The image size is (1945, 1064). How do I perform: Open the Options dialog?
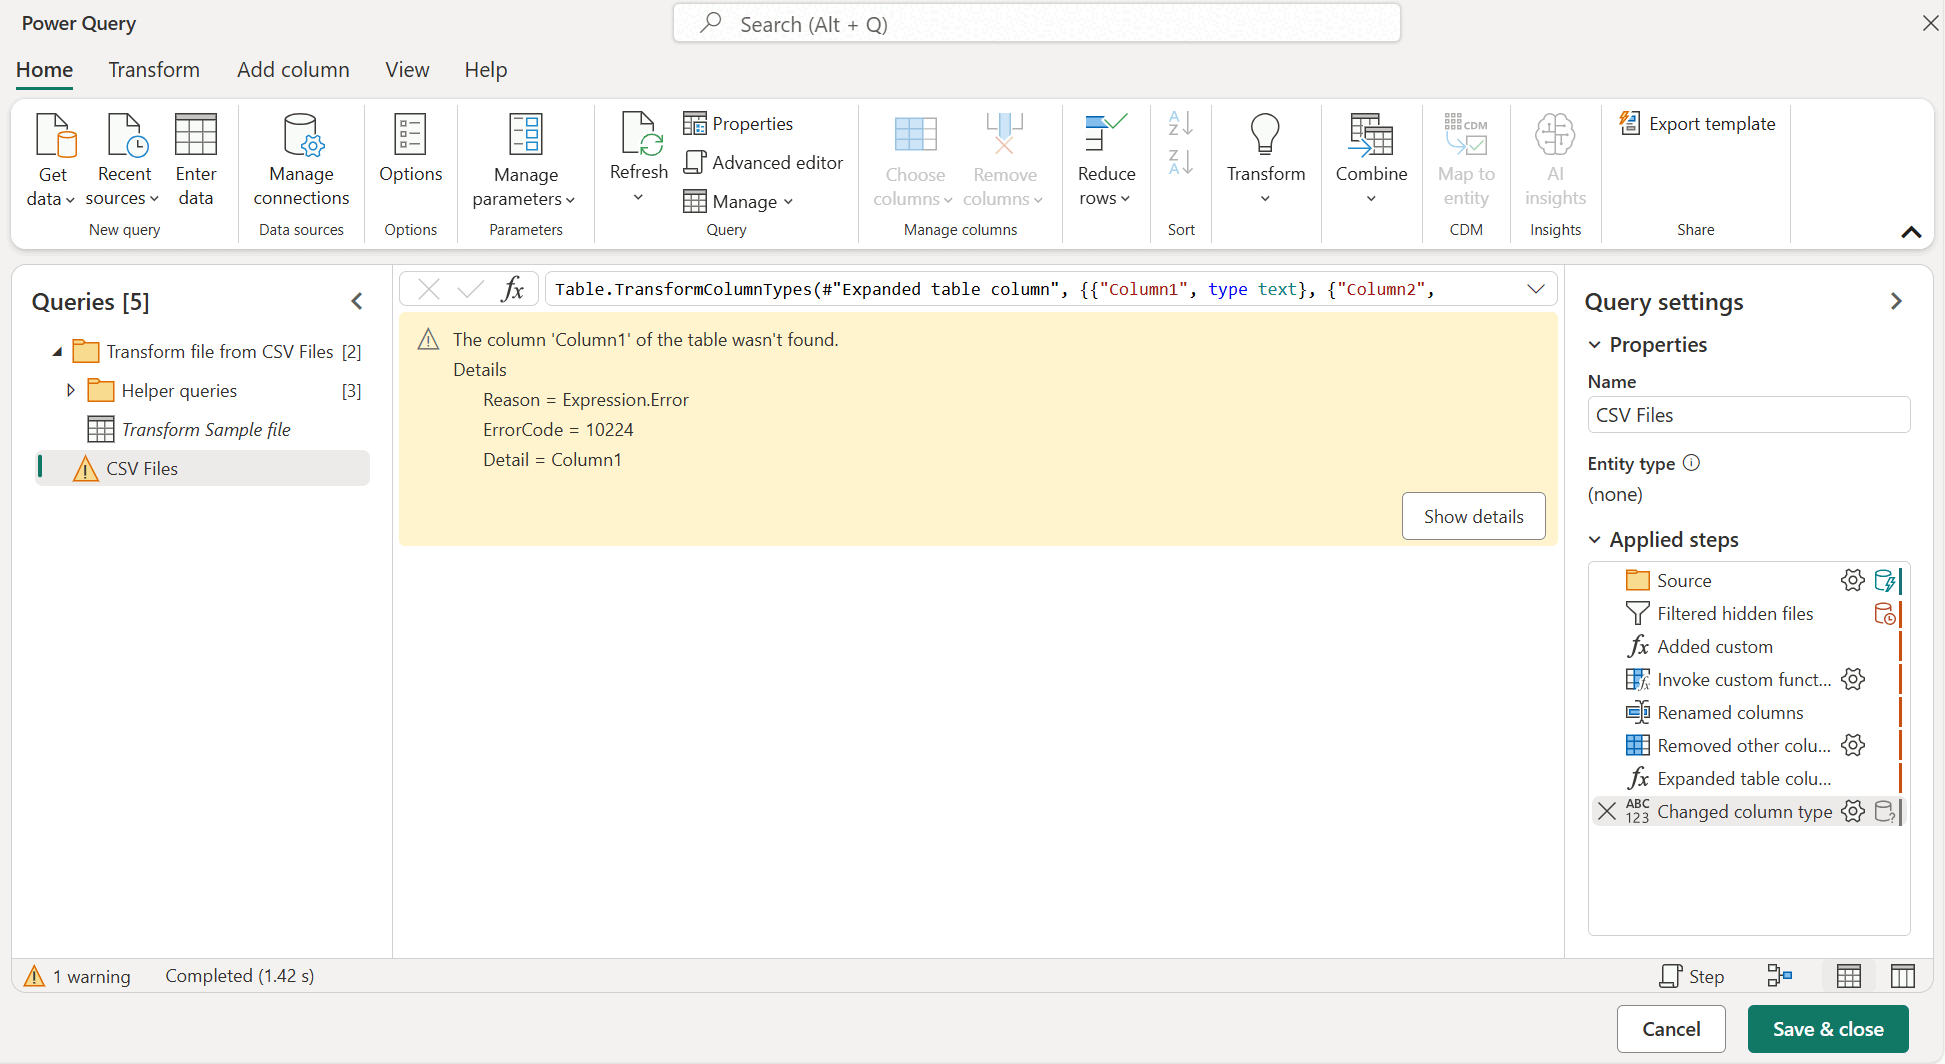point(410,148)
